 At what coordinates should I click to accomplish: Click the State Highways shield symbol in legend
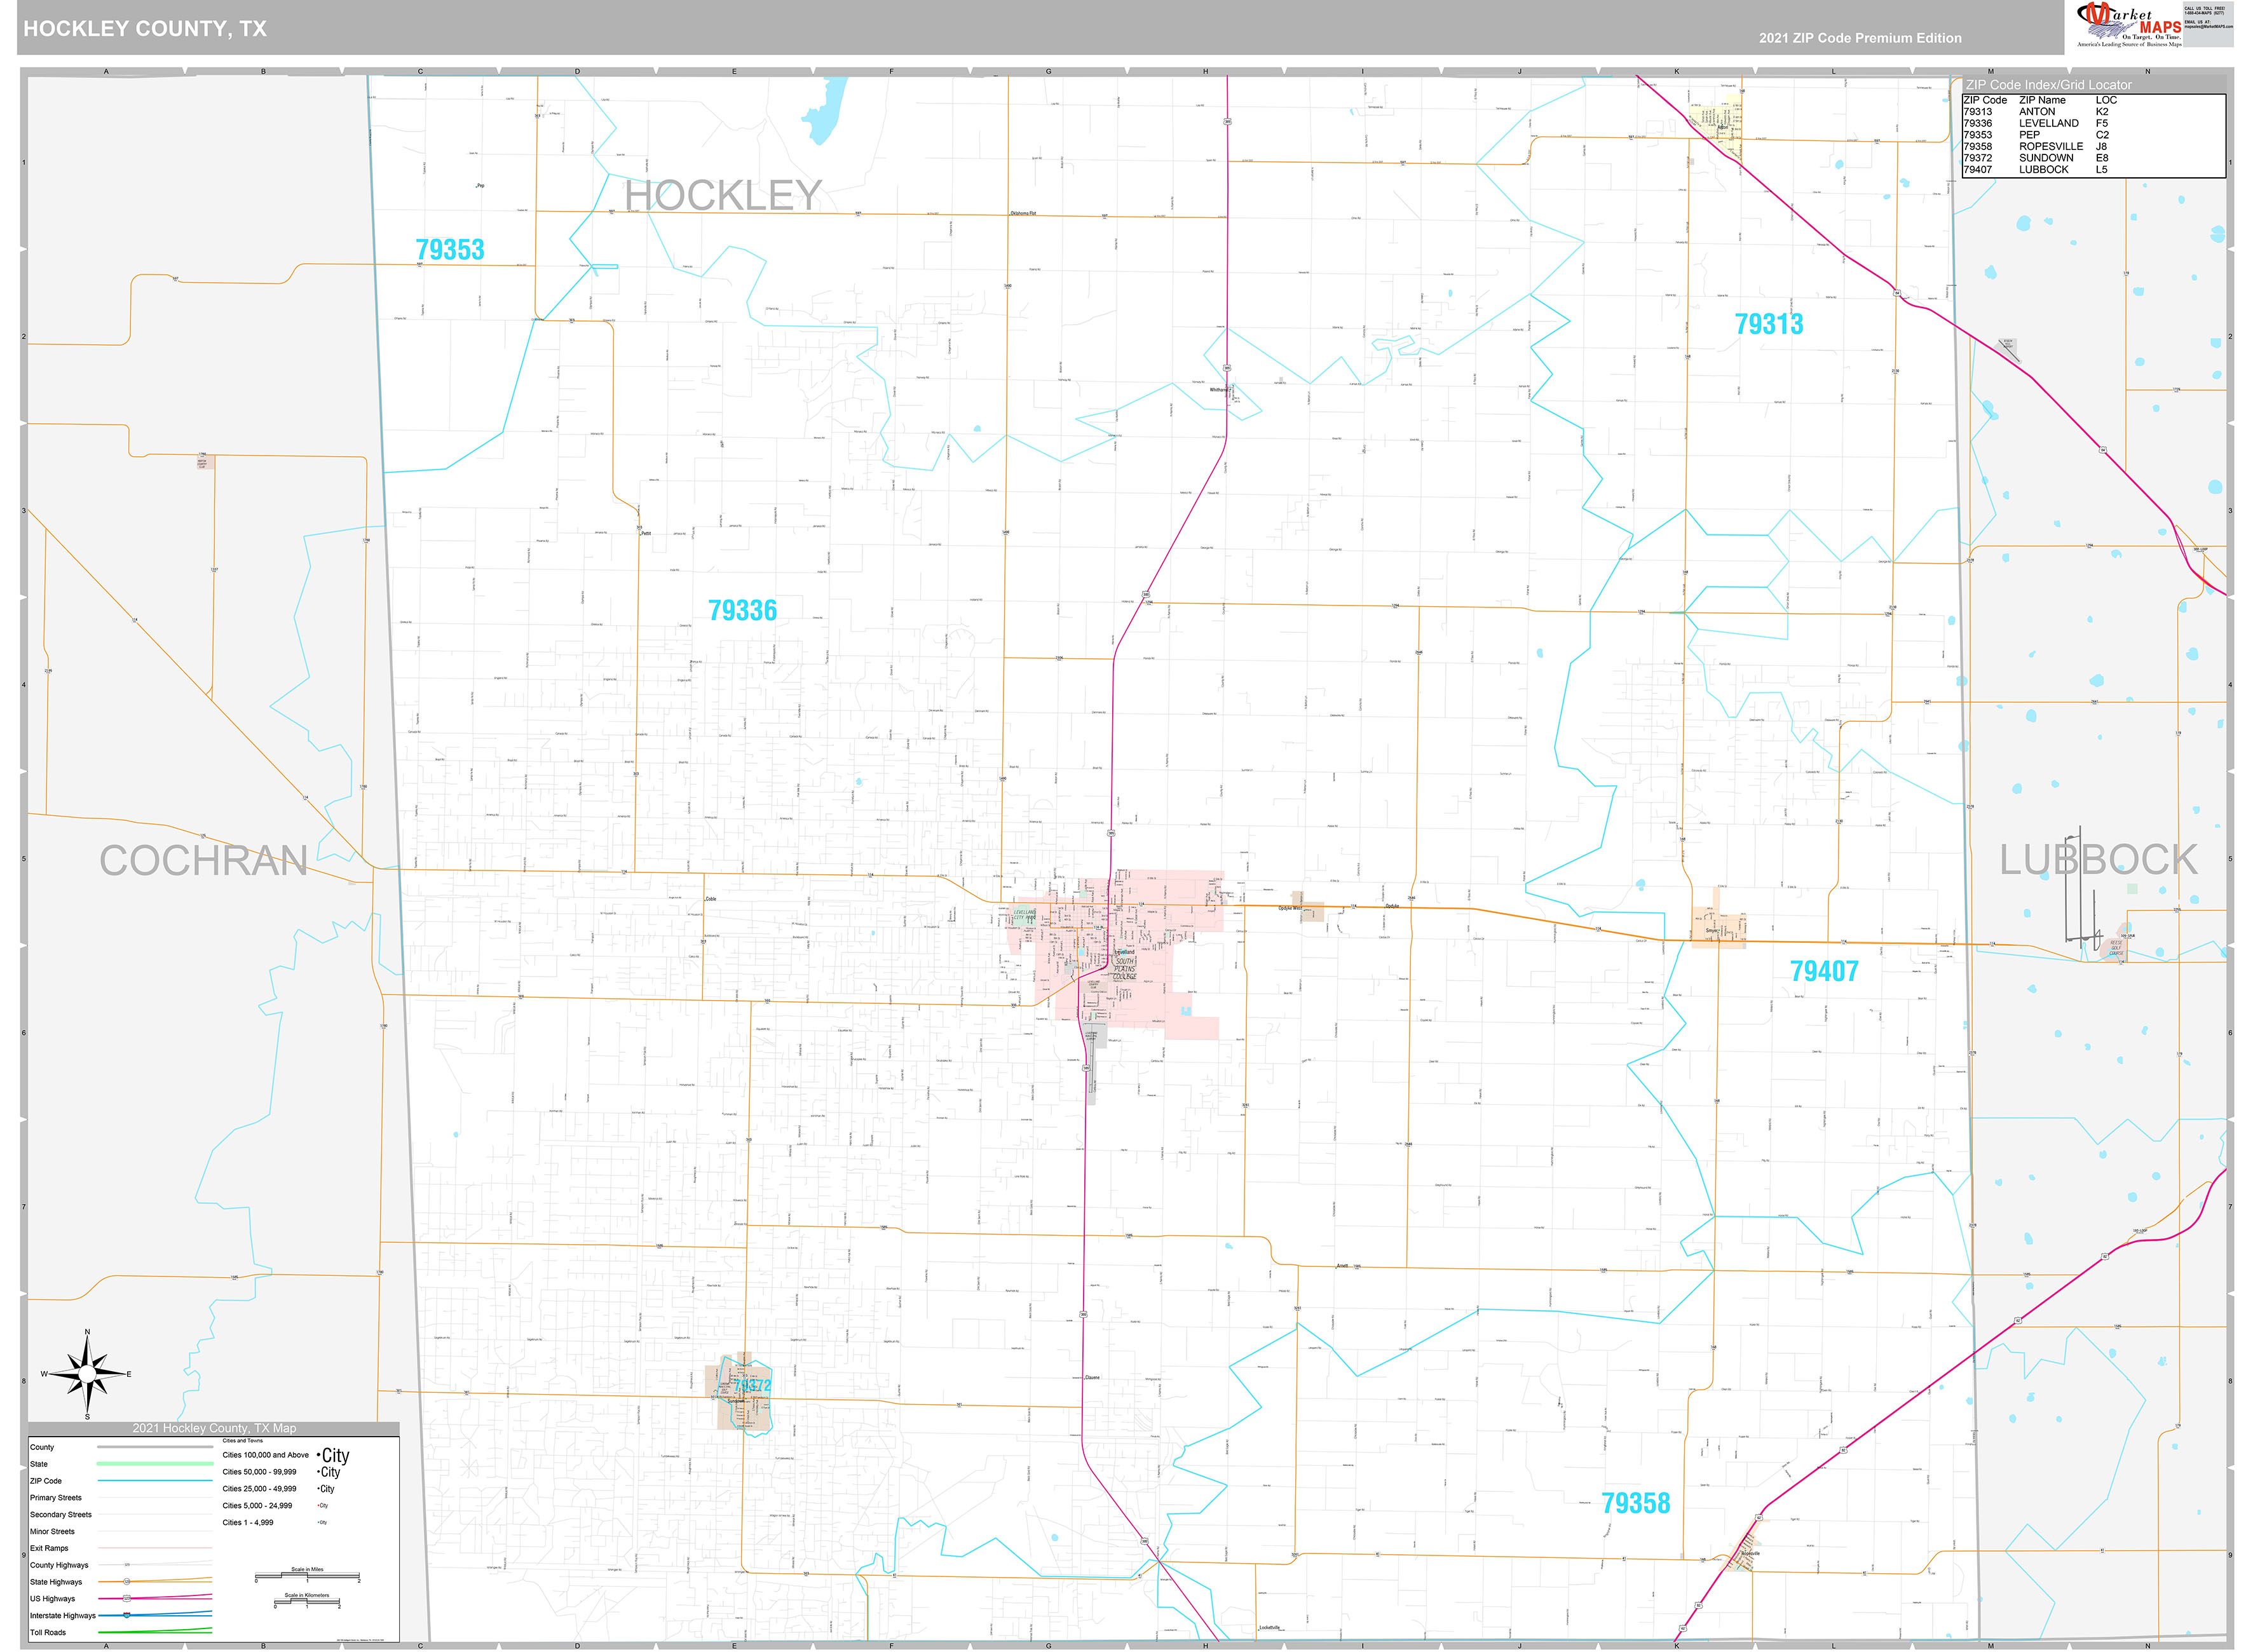127,1582
